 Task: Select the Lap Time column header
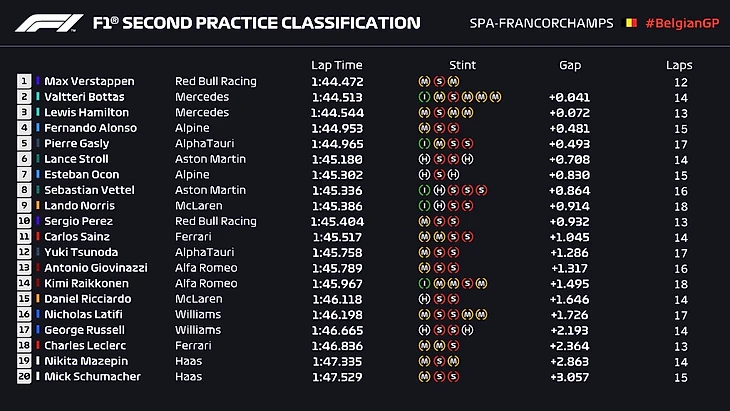[334, 65]
